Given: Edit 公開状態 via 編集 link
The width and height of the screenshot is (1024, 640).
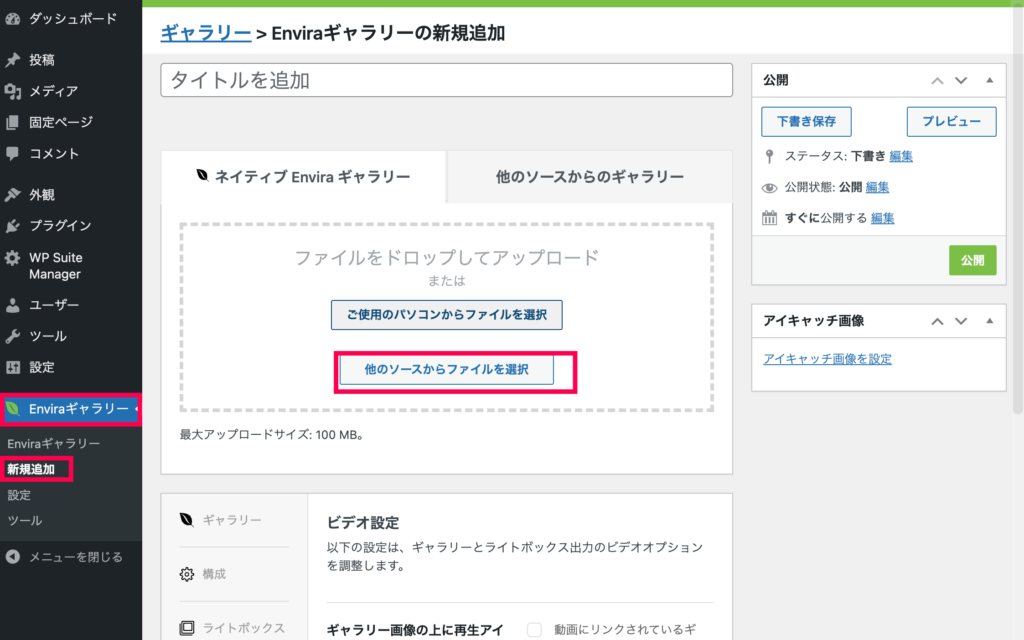Looking at the screenshot, I should click(x=877, y=187).
